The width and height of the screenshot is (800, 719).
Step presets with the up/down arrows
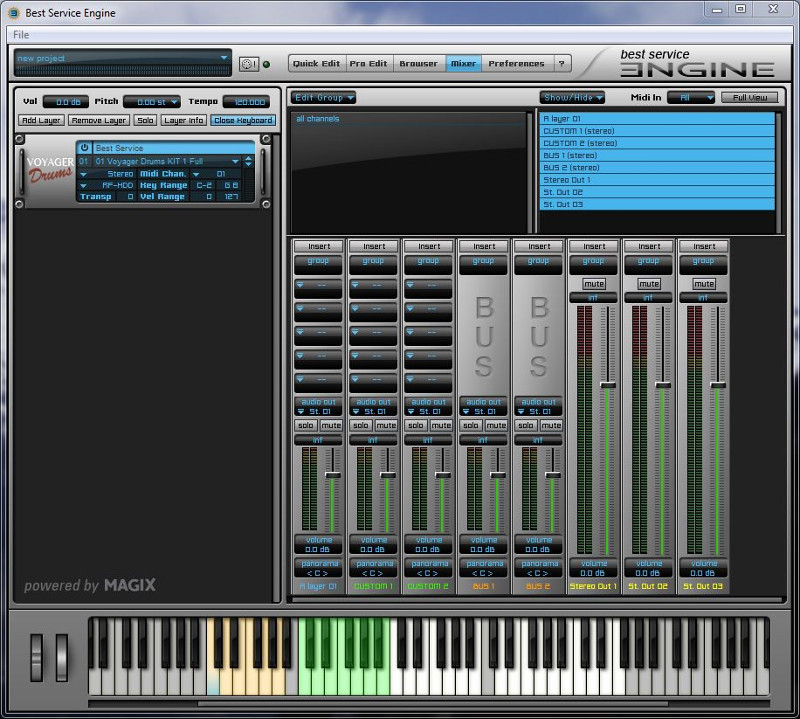[248, 161]
